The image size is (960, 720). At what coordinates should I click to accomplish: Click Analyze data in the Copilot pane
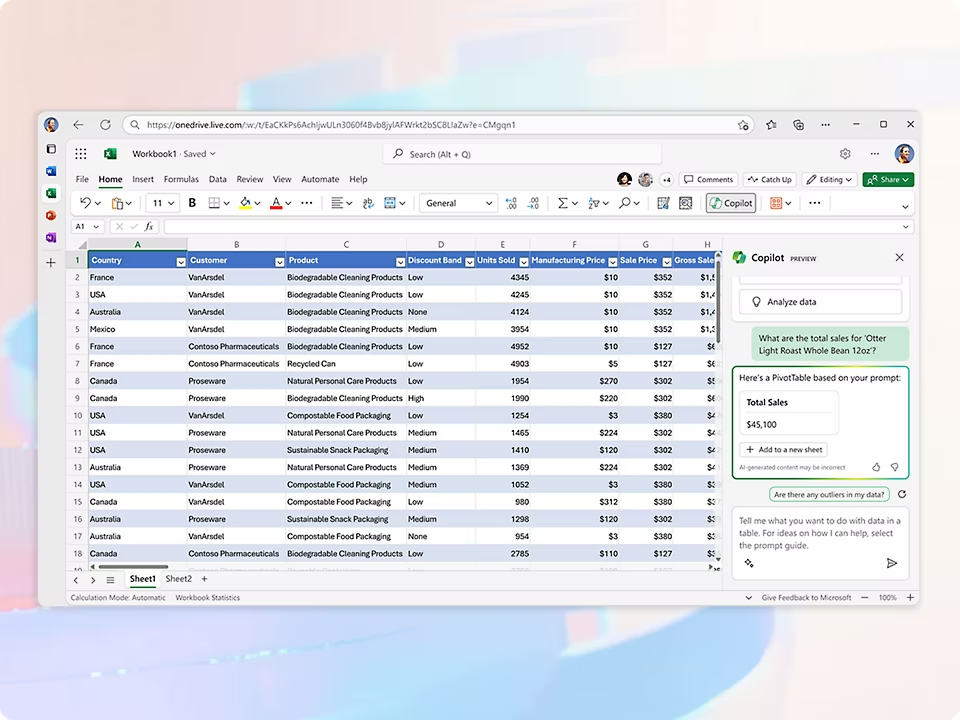coord(820,302)
